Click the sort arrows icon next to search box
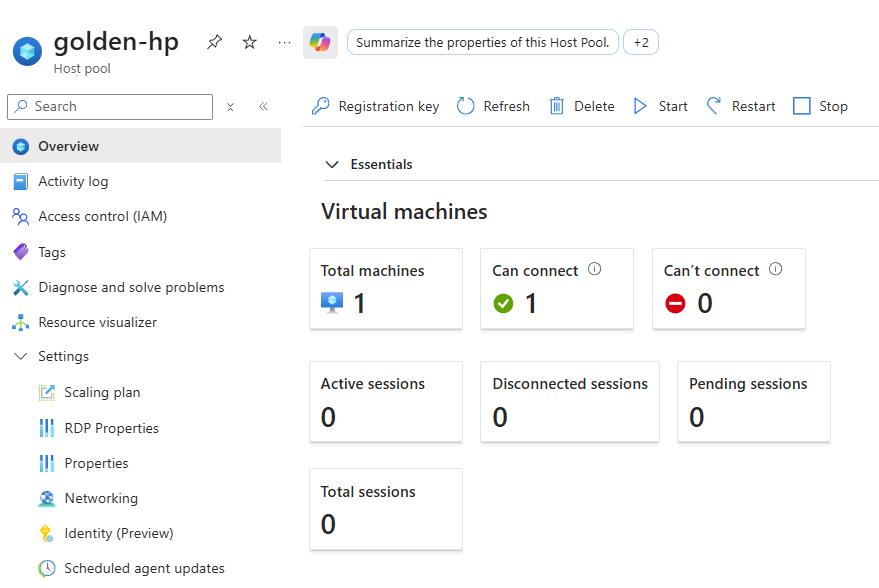The image size is (879, 588). pos(230,107)
